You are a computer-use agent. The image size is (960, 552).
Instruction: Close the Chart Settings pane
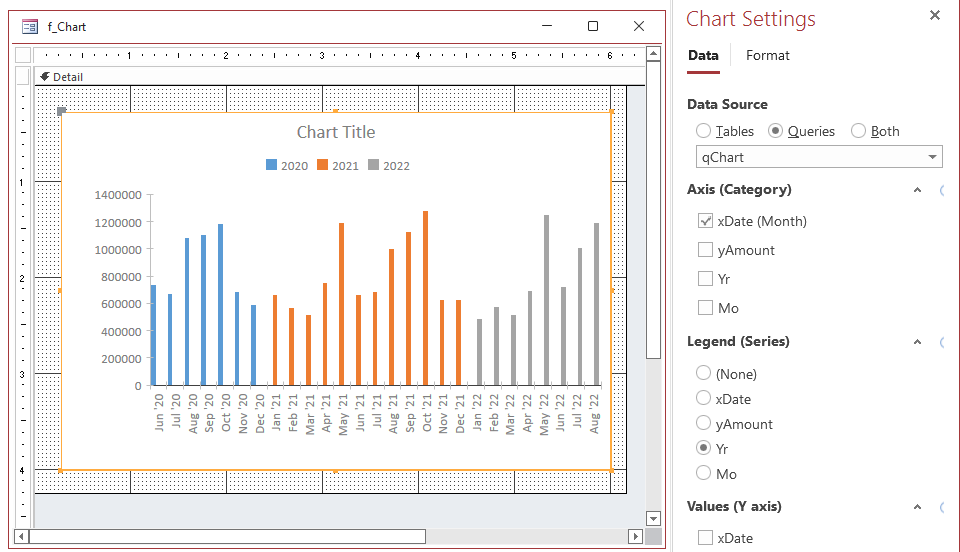click(935, 15)
